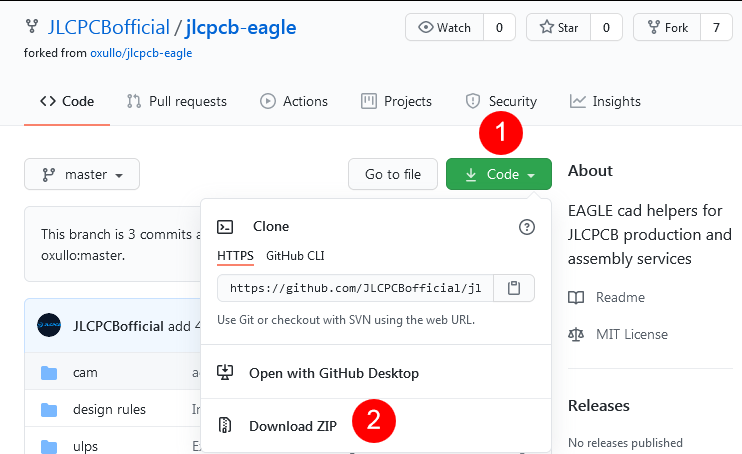Image resolution: width=742 pixels, height=454 pixels.
Task: Click the 'Use Git or checkout with SVN' text
Action: click(346, 320)
